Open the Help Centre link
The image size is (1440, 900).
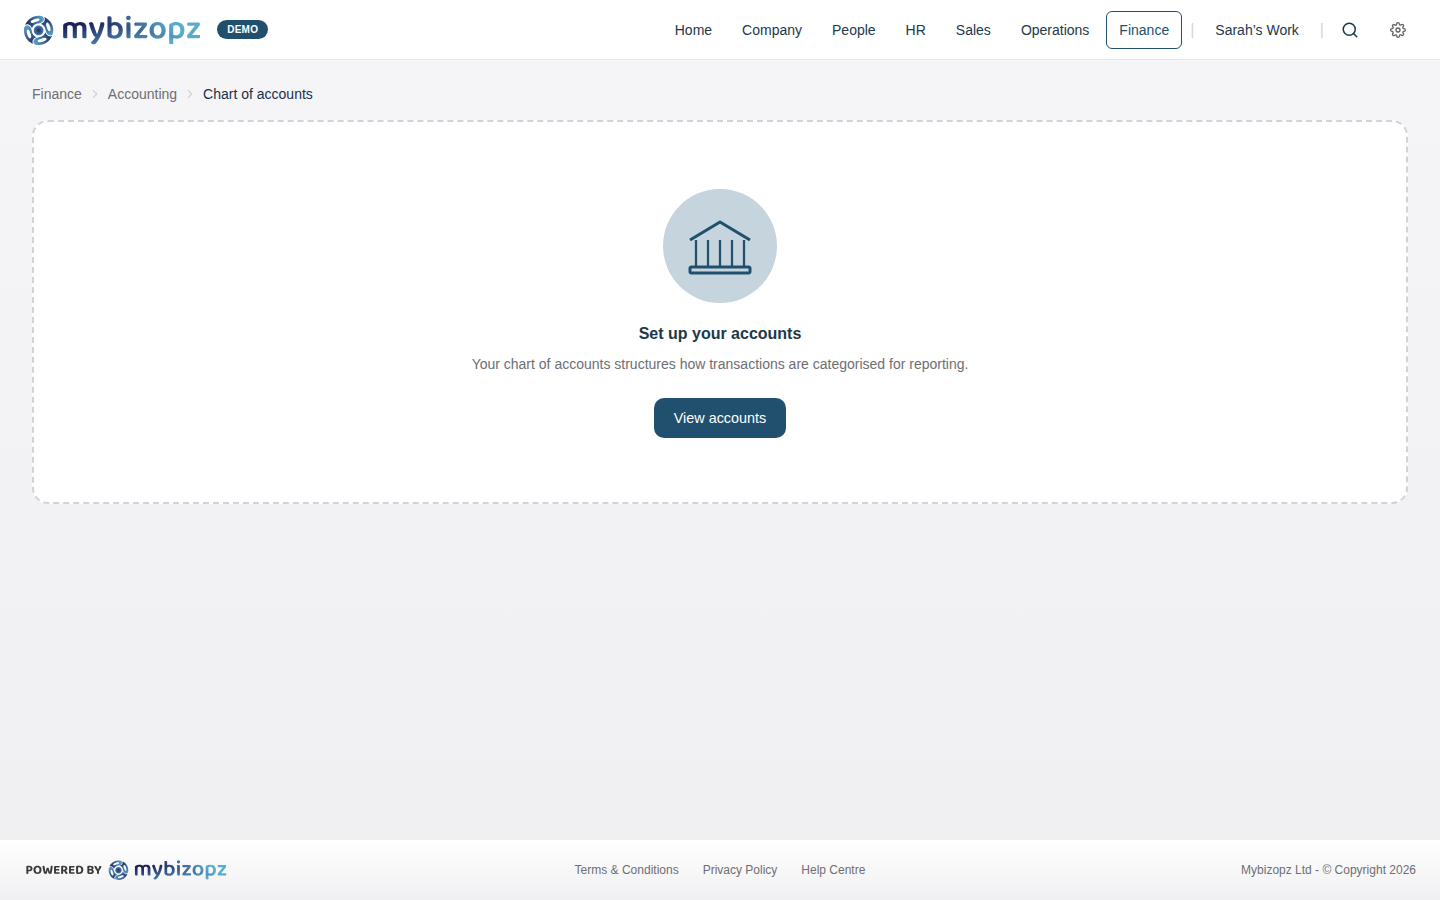pyautogui.click(x=833, y=869)
